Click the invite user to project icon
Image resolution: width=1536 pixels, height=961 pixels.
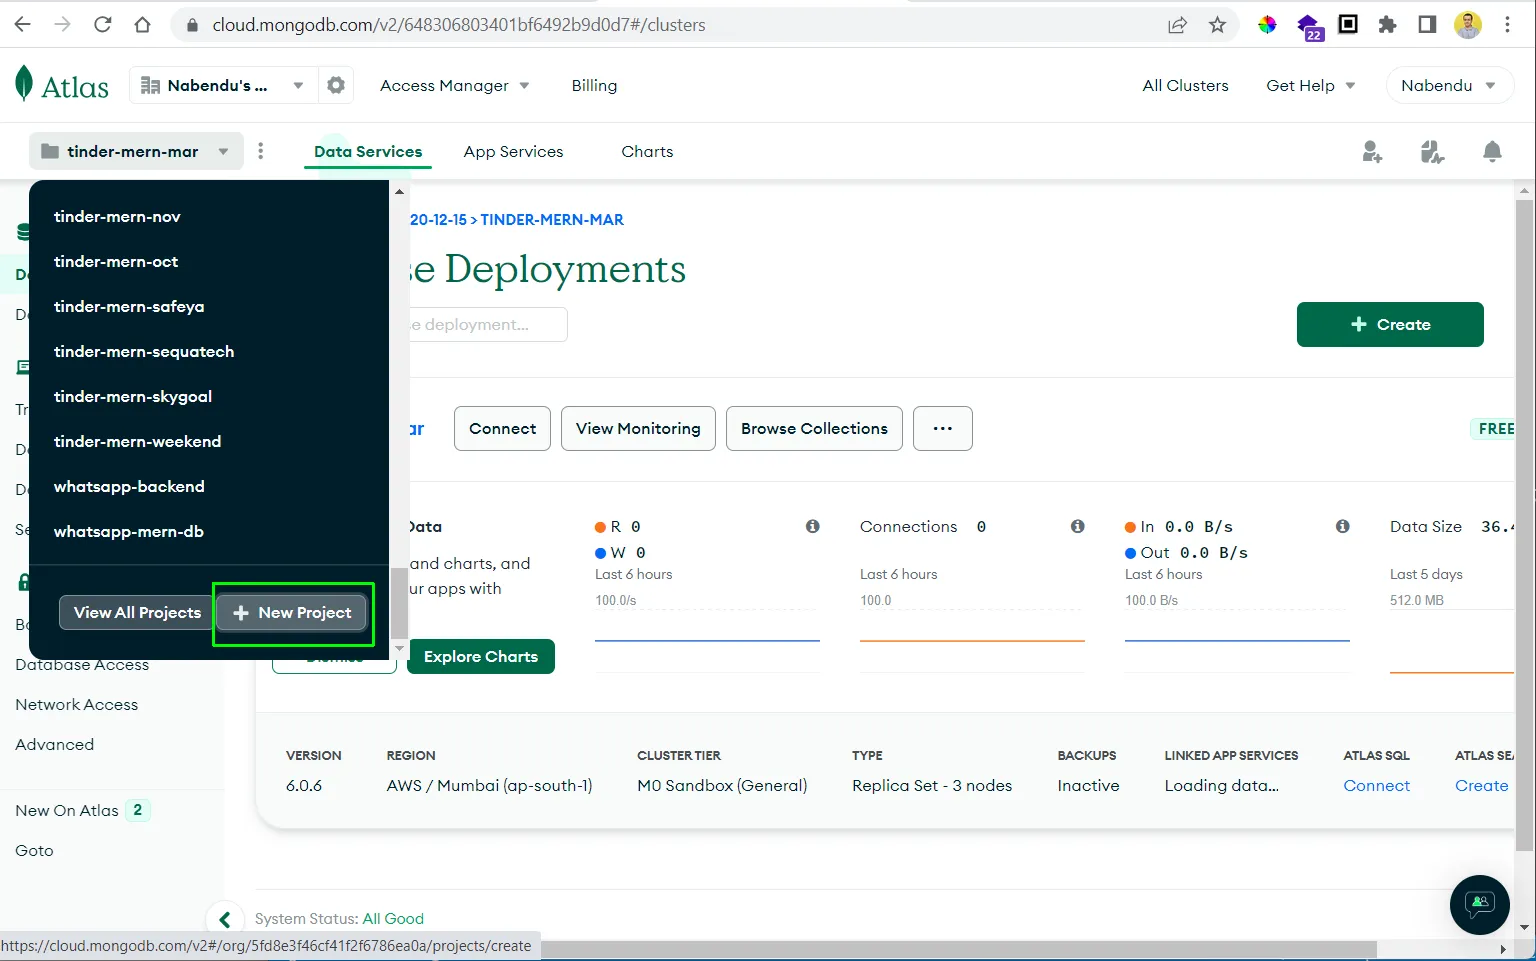point(1372,151)
